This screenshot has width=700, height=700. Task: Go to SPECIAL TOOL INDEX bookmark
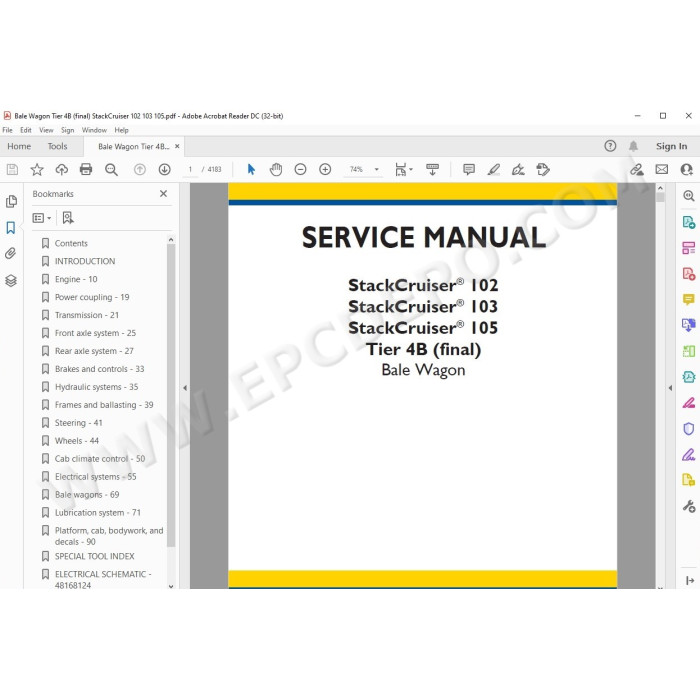94,556
